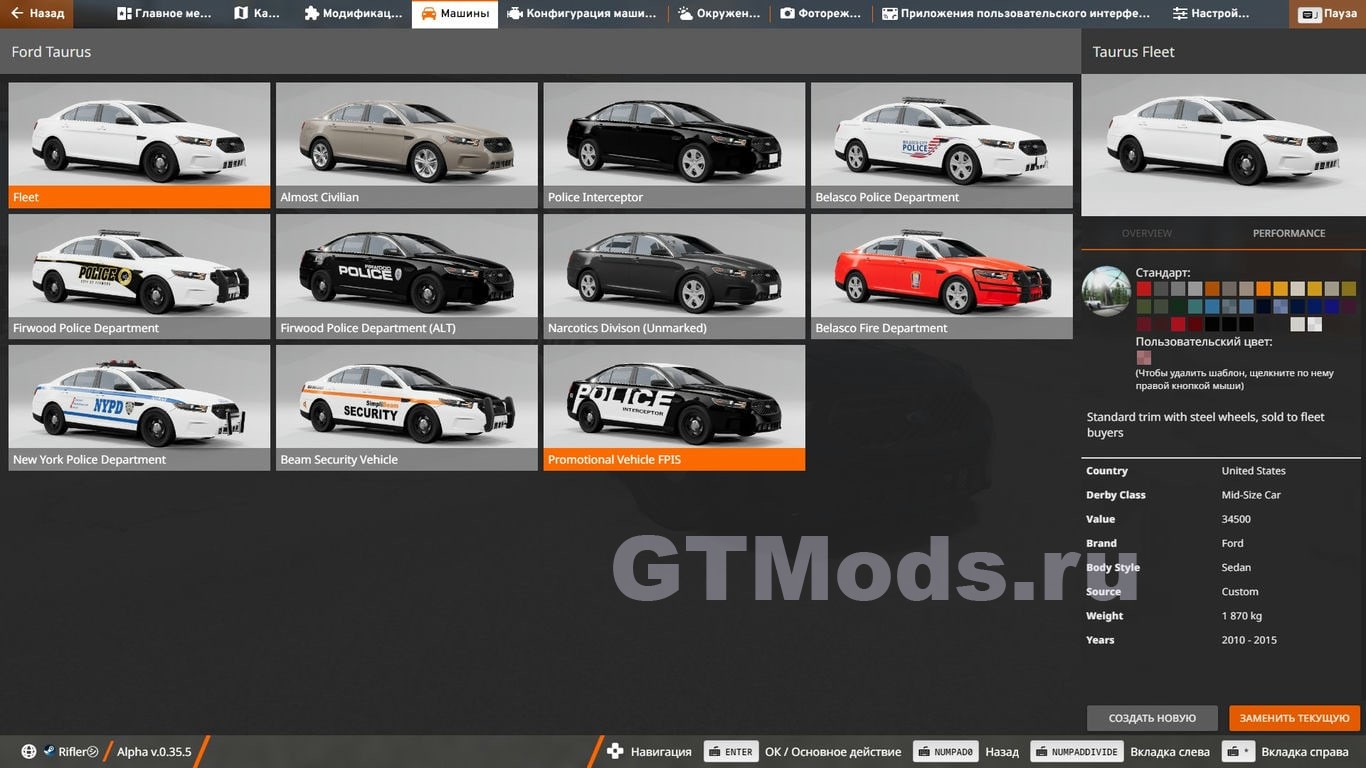The height and width of the screenshot is (768, 1366).
Task: Select the Belasco Police Department configuration
Action: 942,145
